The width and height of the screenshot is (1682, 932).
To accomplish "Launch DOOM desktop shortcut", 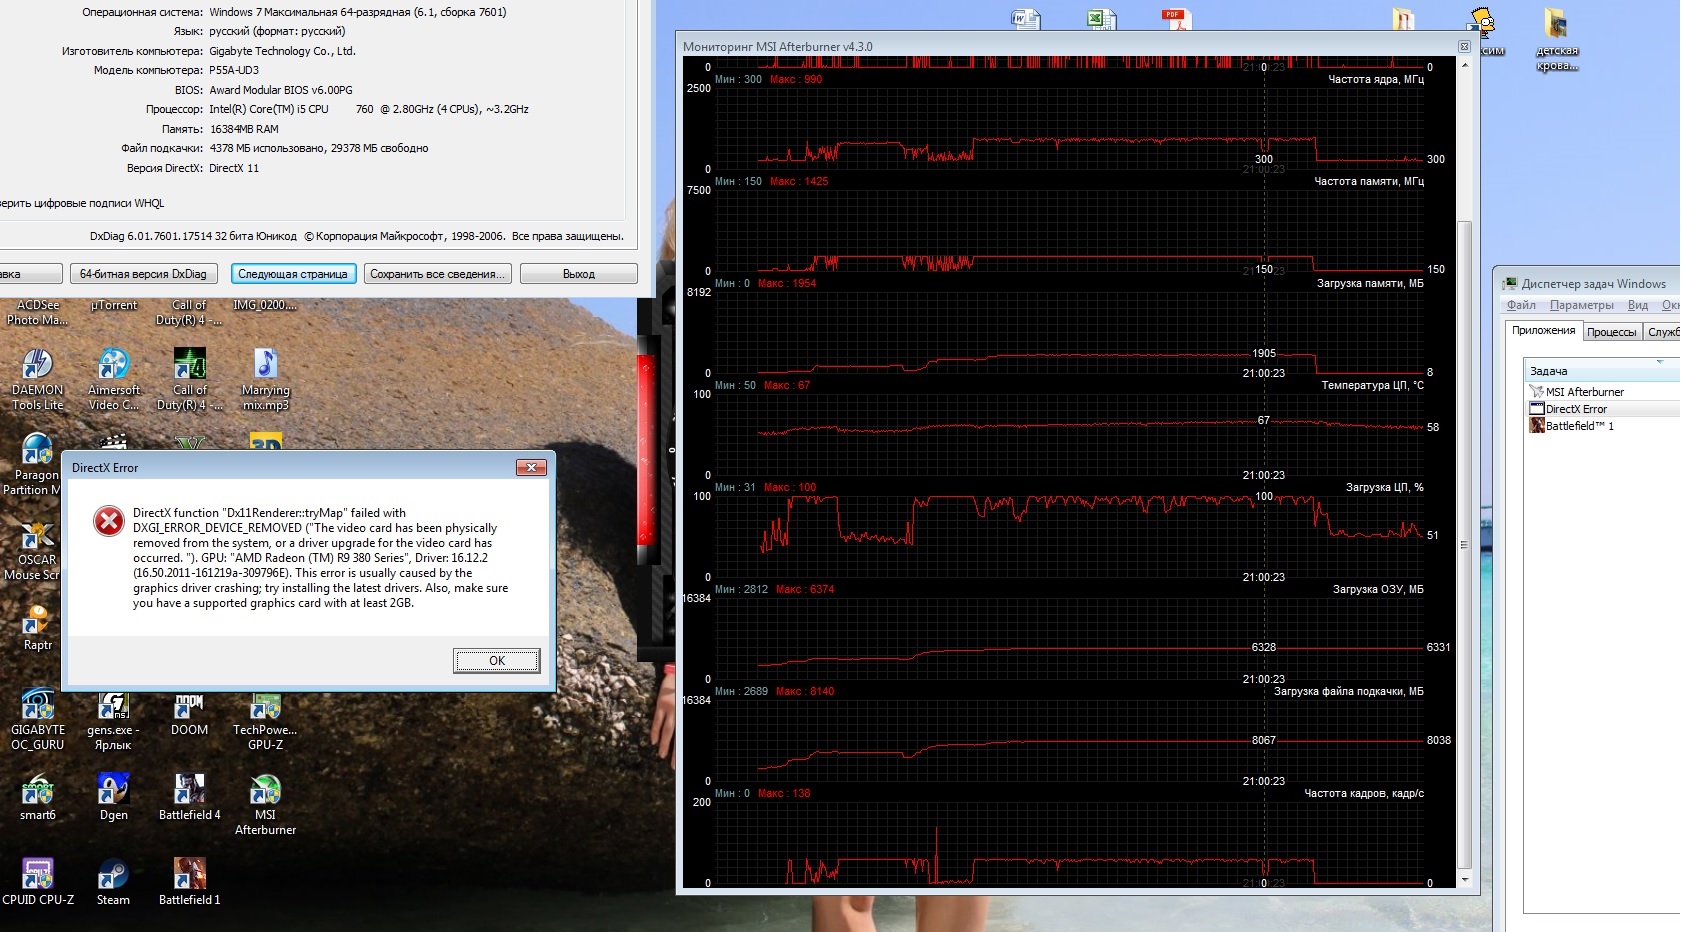I will point(189,714).
